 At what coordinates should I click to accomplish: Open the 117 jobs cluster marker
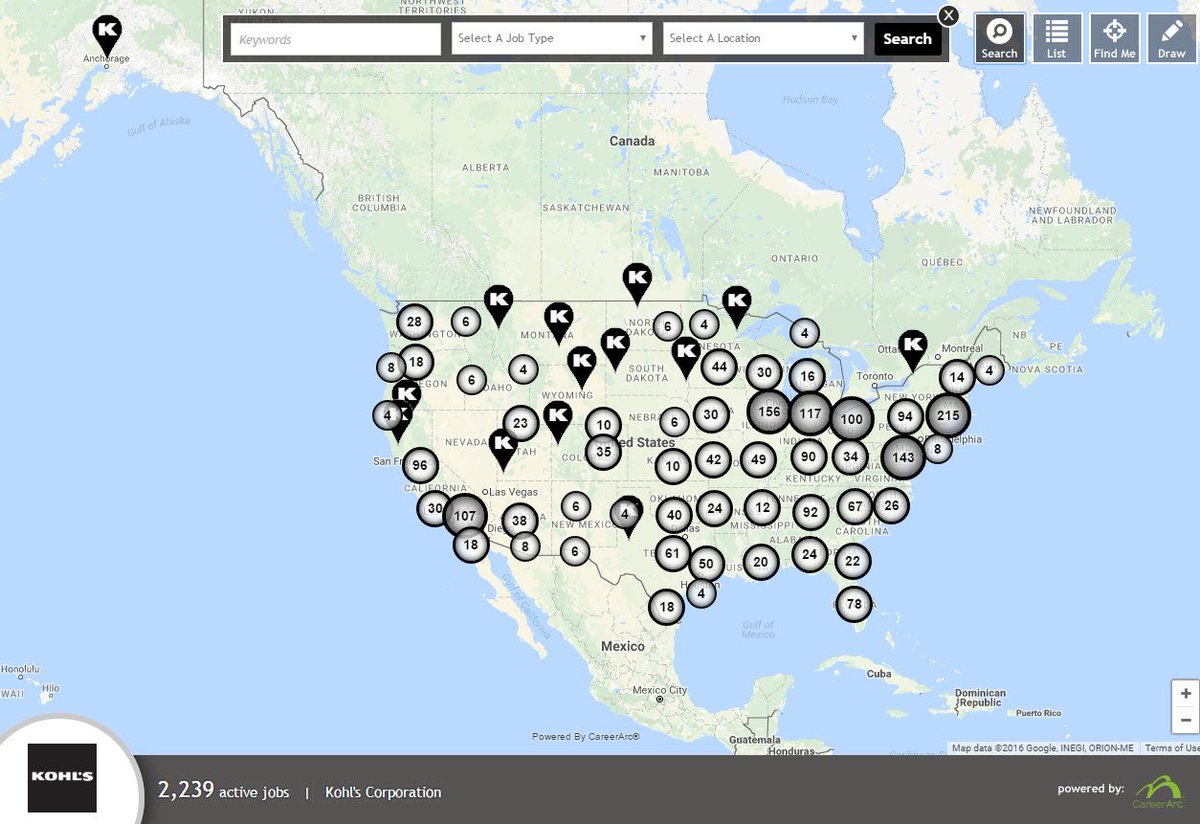pyautogui.click(x=810, y=414)
